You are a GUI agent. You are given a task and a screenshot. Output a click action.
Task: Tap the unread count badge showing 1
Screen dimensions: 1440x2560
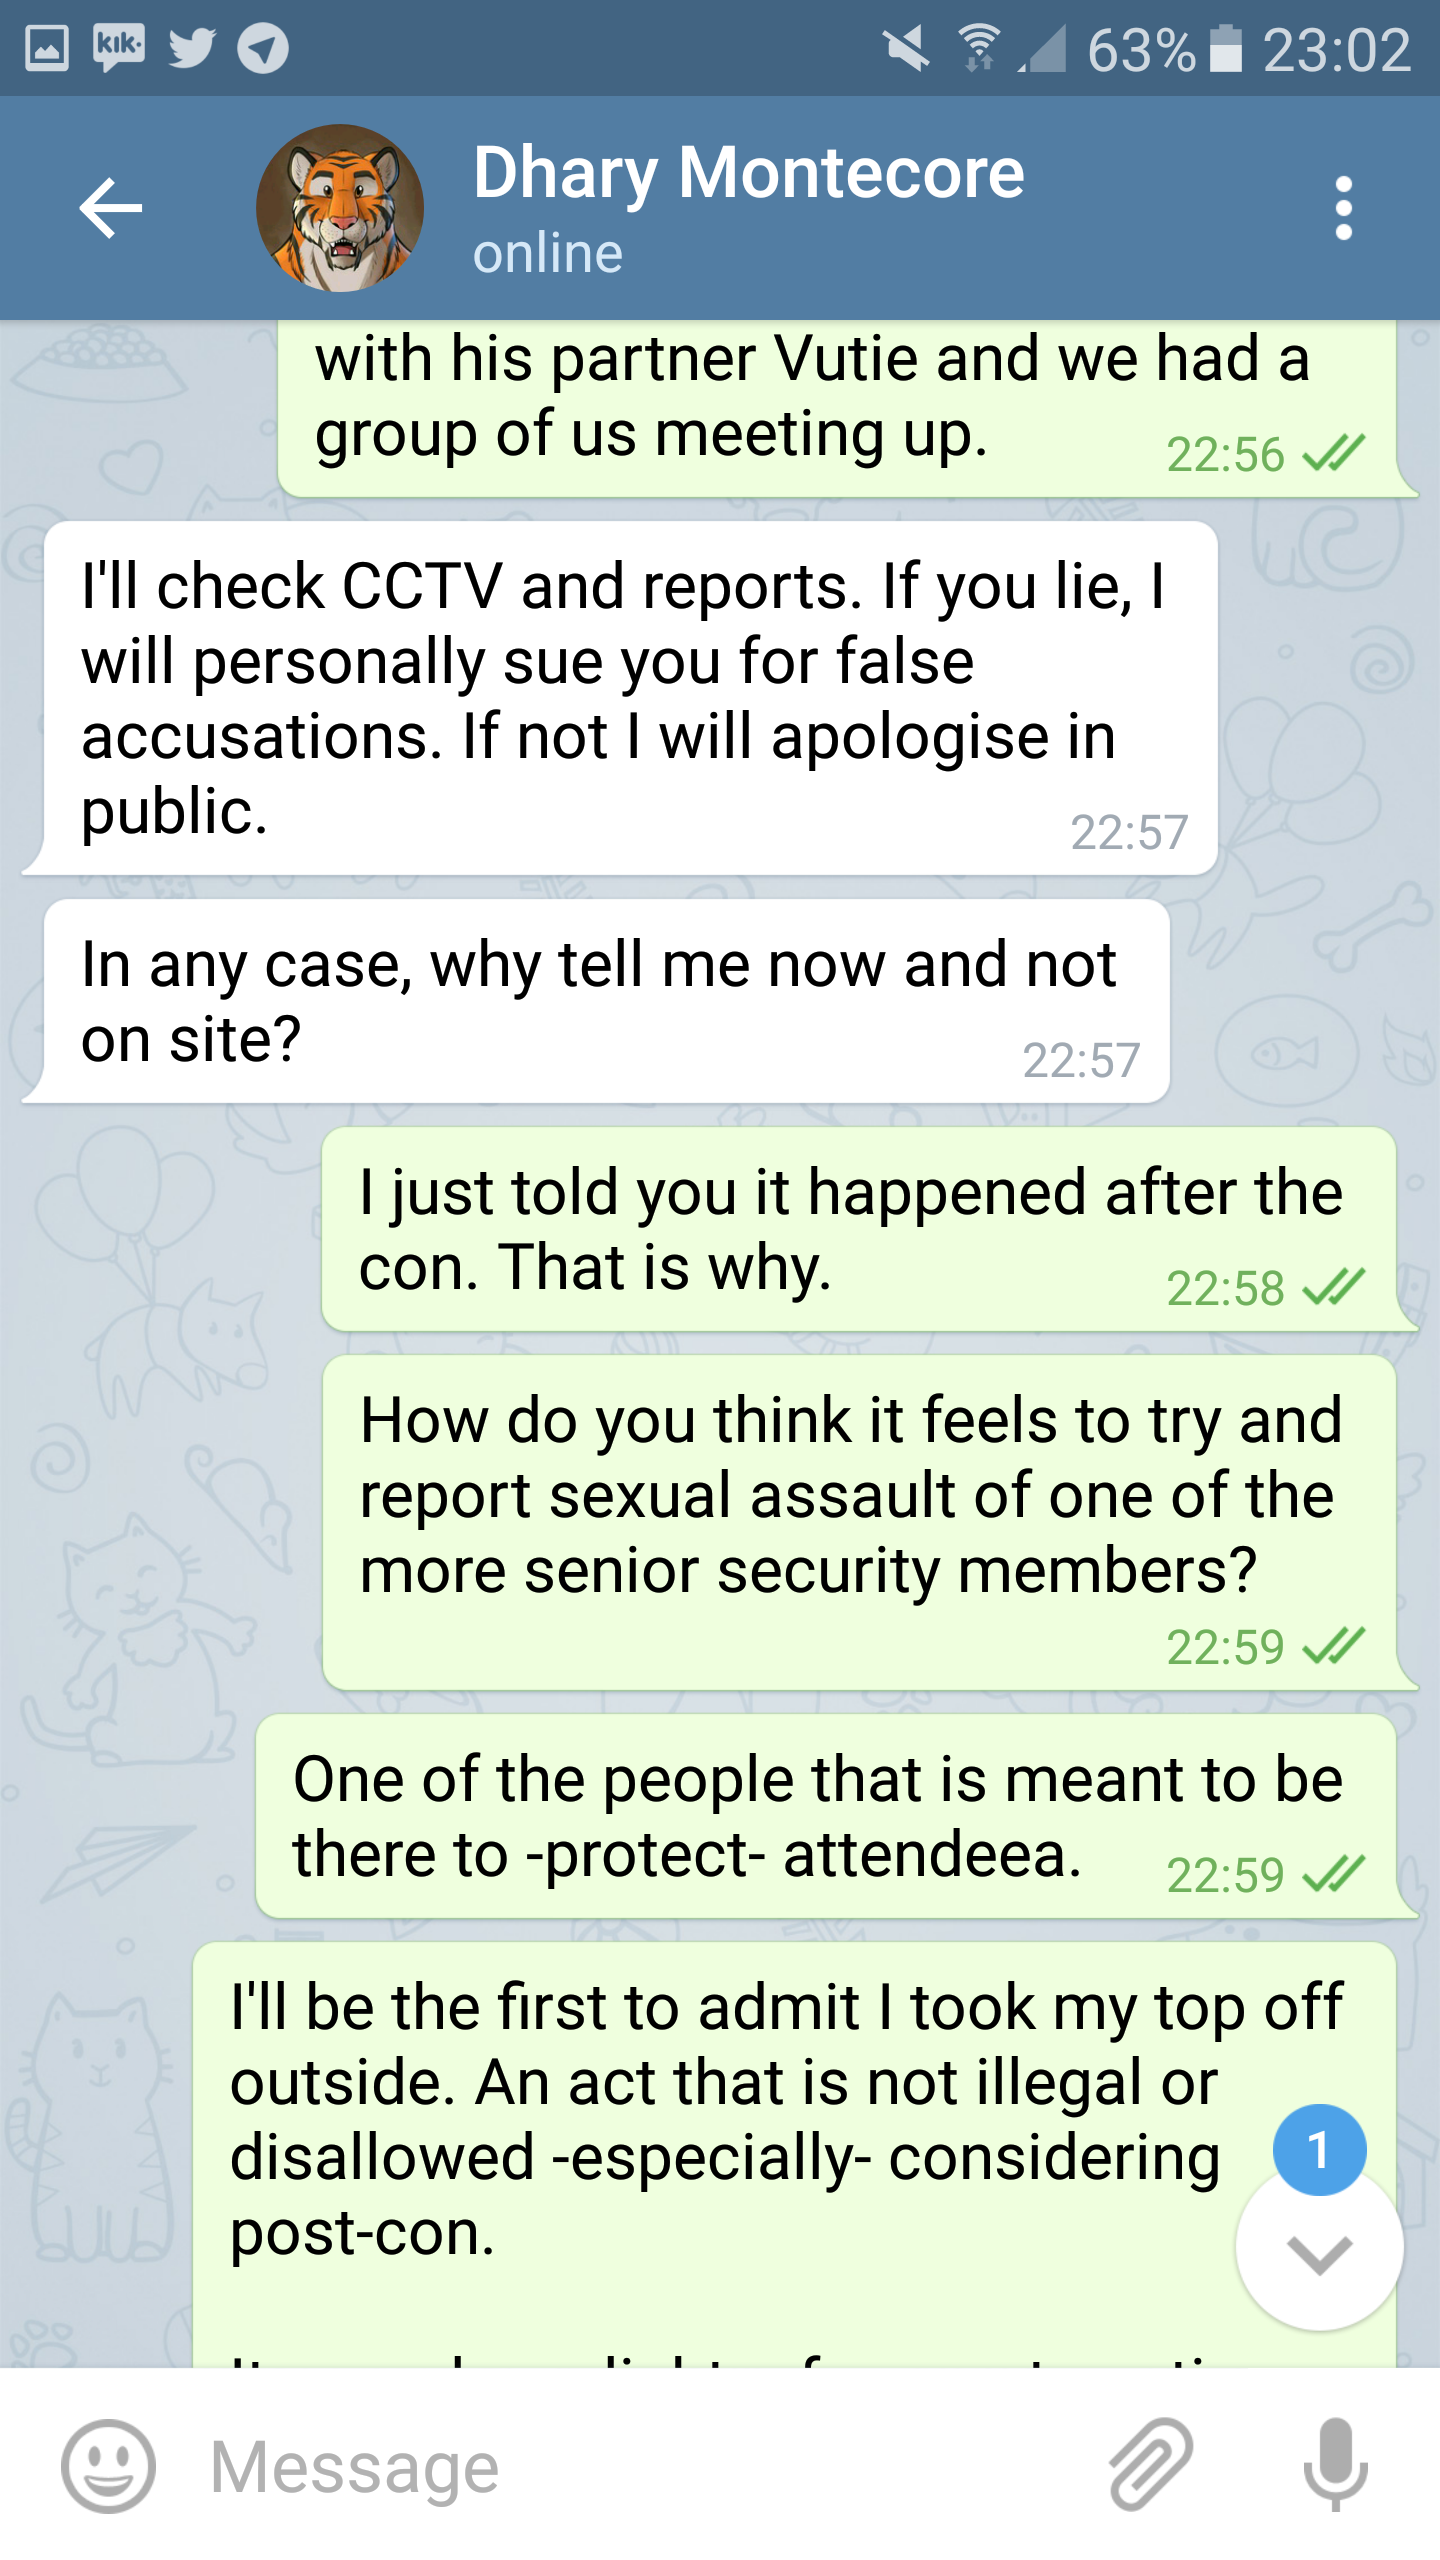pyautogui.click(x=1319, y=2149)
